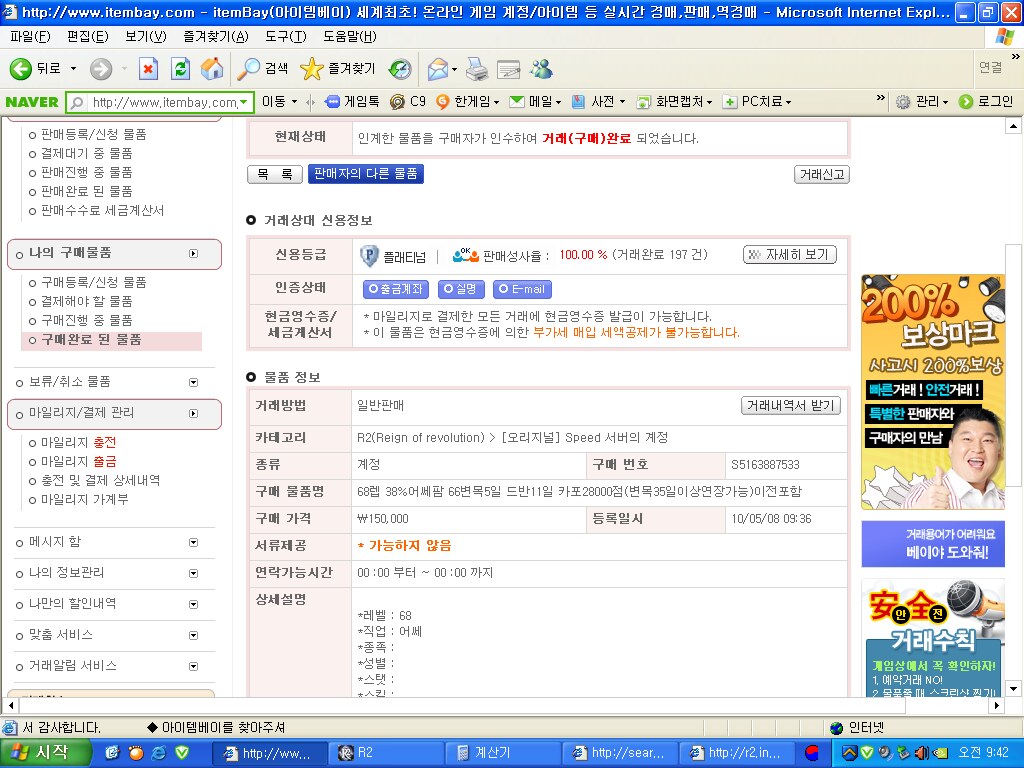This screenshot has width=1024, height=768.
Task: Click the browser Stop button
Action: (x=148, y=68)
